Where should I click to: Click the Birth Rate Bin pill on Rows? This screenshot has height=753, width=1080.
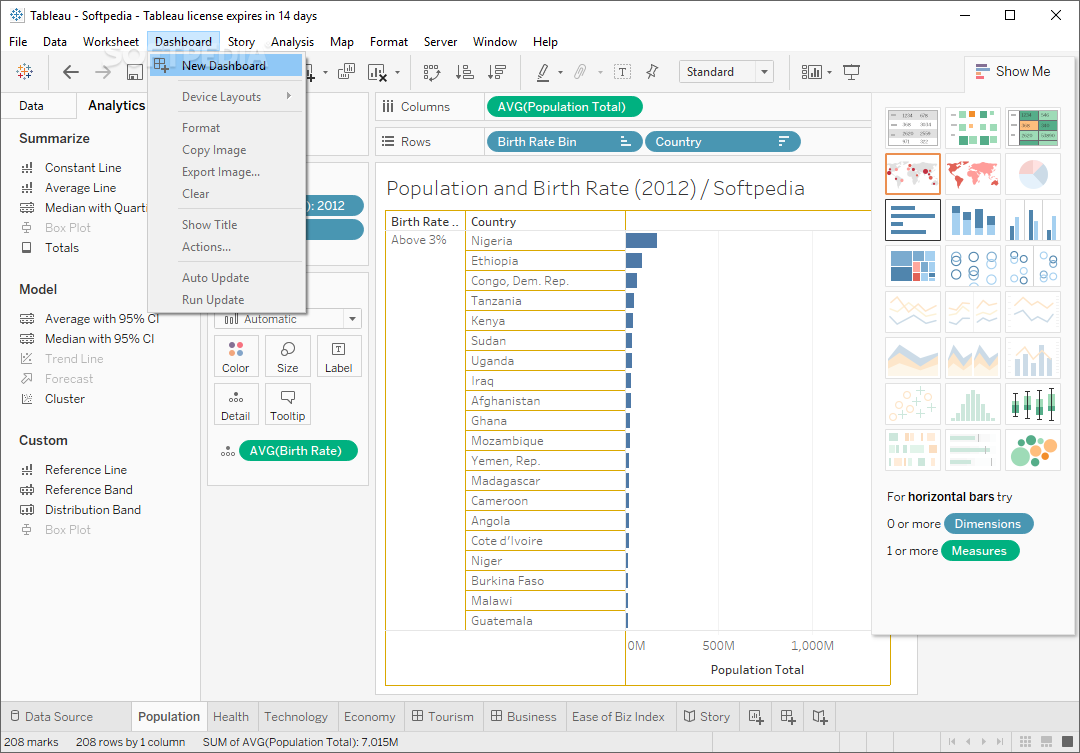[x=564, y=141]
